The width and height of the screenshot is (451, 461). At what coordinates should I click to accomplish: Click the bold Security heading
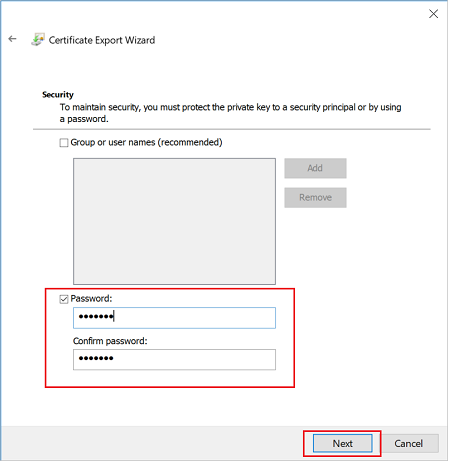pos(58,95)
